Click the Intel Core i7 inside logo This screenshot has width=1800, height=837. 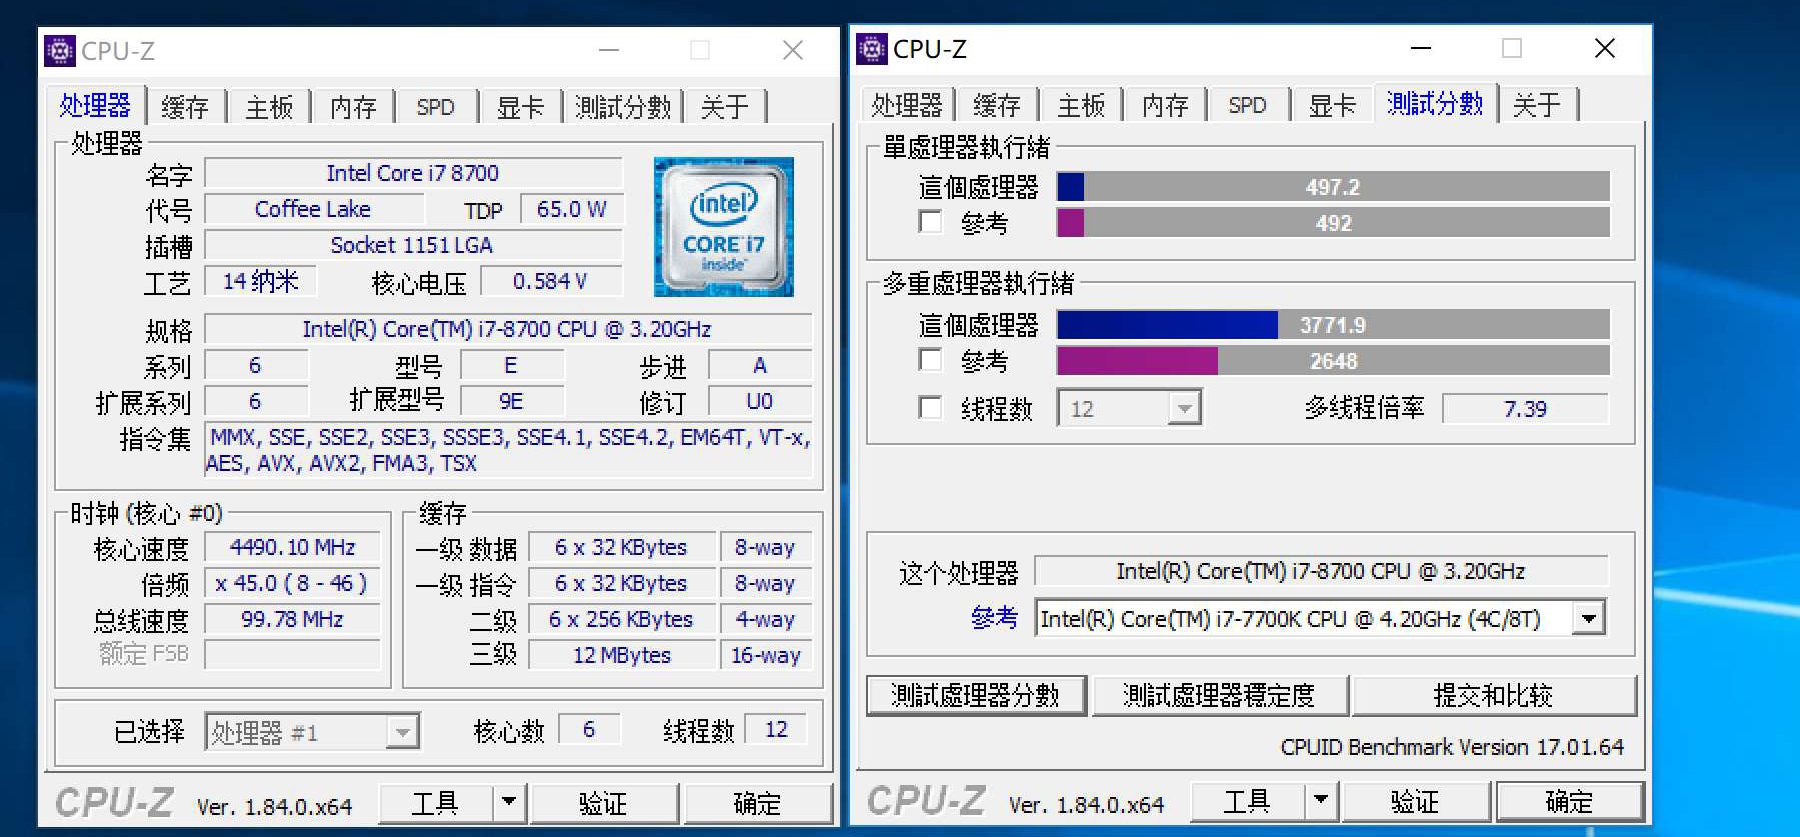724,227
